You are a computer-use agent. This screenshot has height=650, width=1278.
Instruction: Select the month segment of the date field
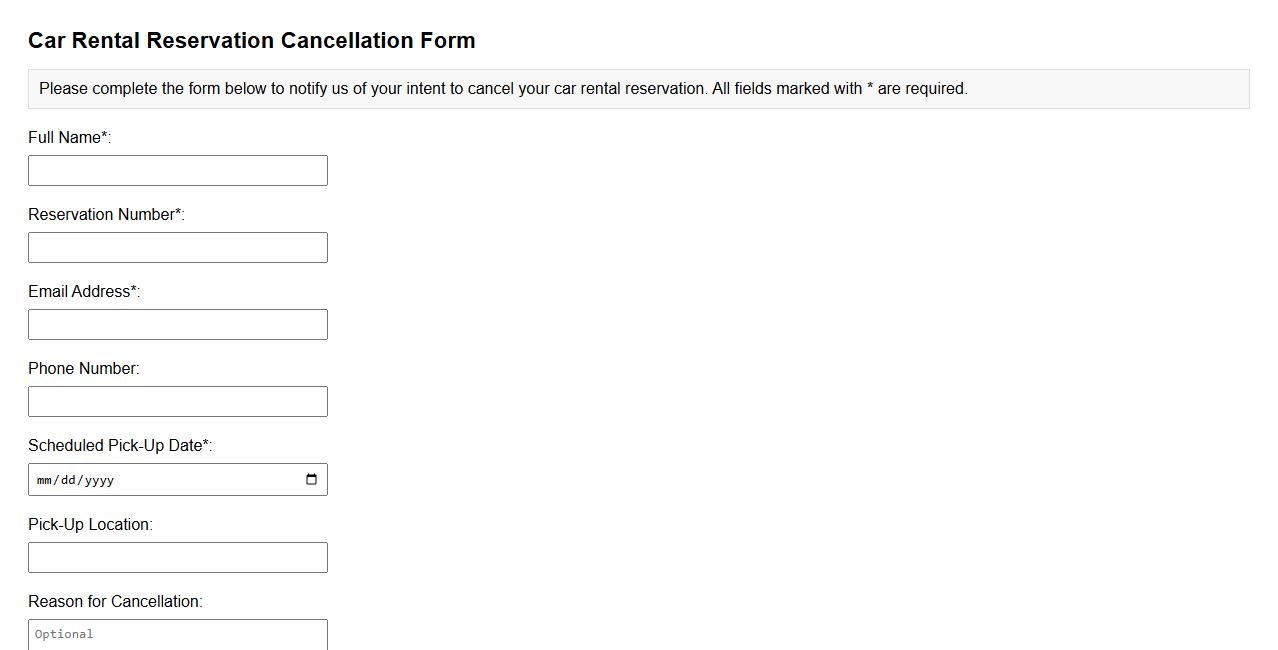point(44,479)
